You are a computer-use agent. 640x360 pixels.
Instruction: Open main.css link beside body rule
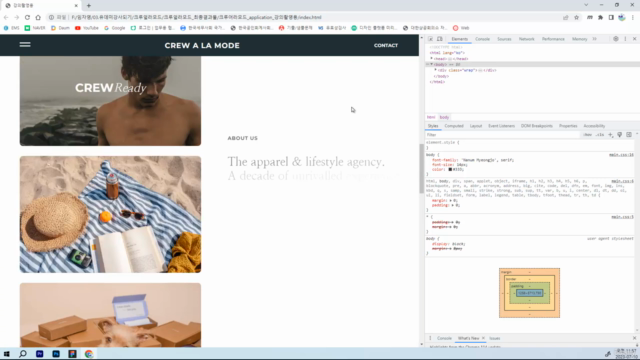click(621, 155)
